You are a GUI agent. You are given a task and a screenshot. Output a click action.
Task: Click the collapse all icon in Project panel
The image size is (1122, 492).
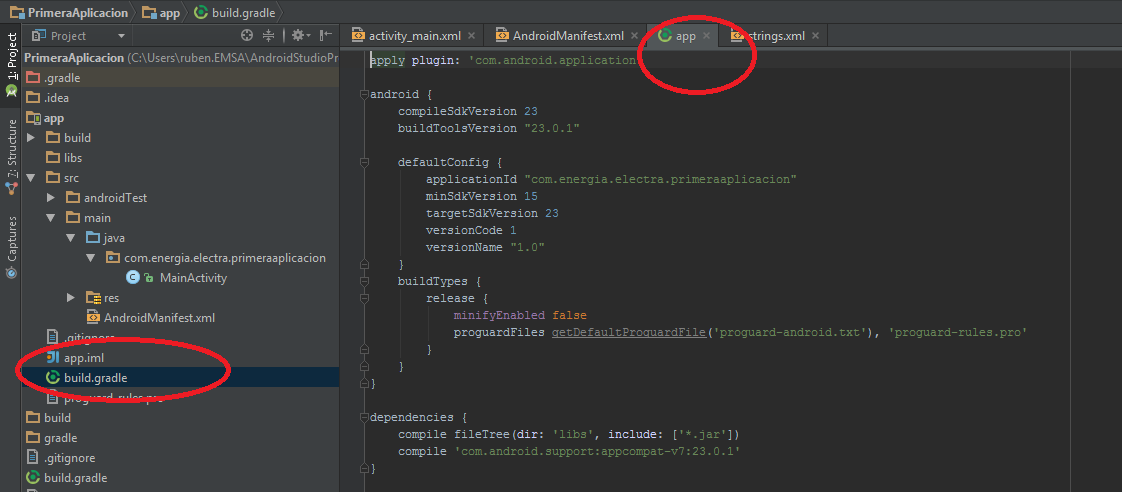click(269, 35)
